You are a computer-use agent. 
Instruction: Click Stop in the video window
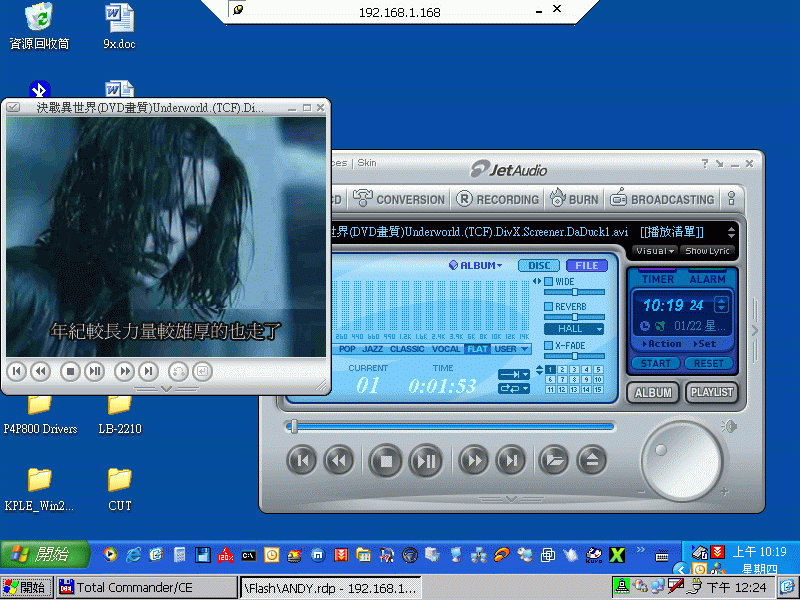coord(70,371)
